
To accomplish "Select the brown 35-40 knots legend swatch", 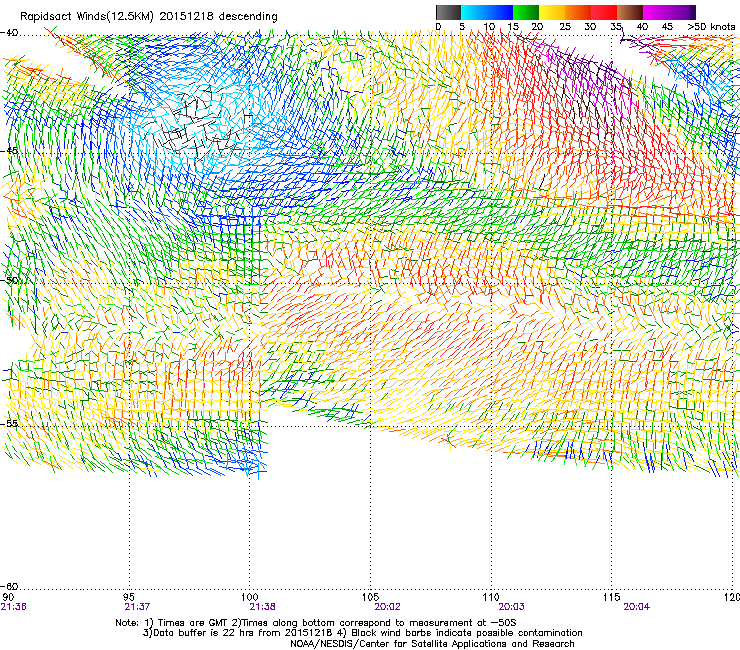I will pos(630,12).
